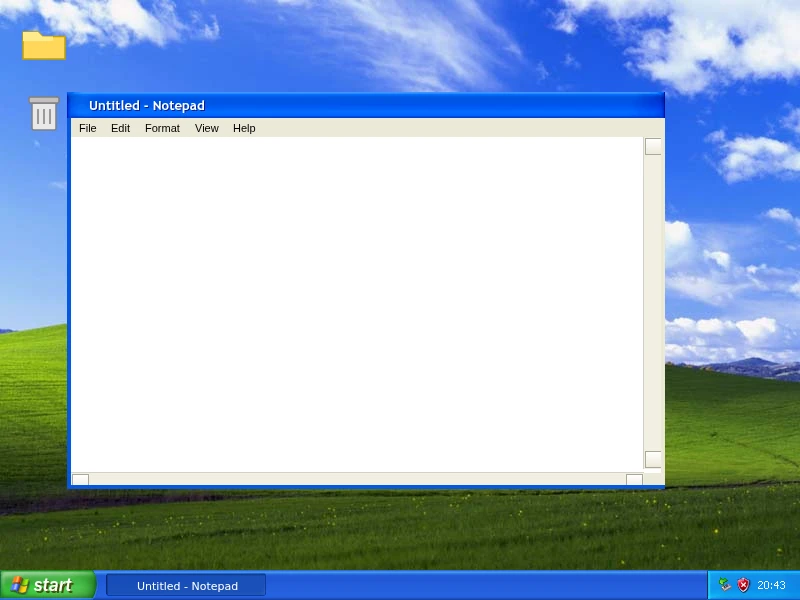Open the File menu in Notepad
The height and width of the screenshot is (600, 800).
coord(88,128)
